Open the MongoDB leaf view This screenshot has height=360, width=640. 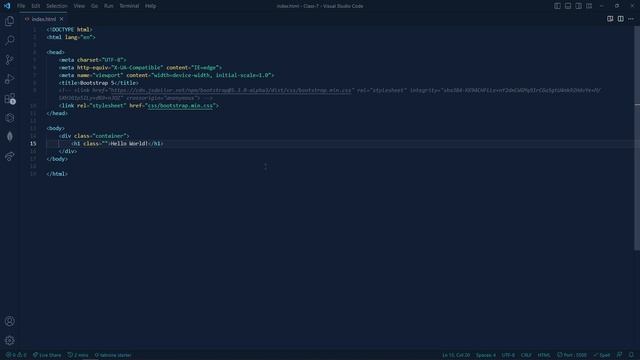click(x=9, y=137)
